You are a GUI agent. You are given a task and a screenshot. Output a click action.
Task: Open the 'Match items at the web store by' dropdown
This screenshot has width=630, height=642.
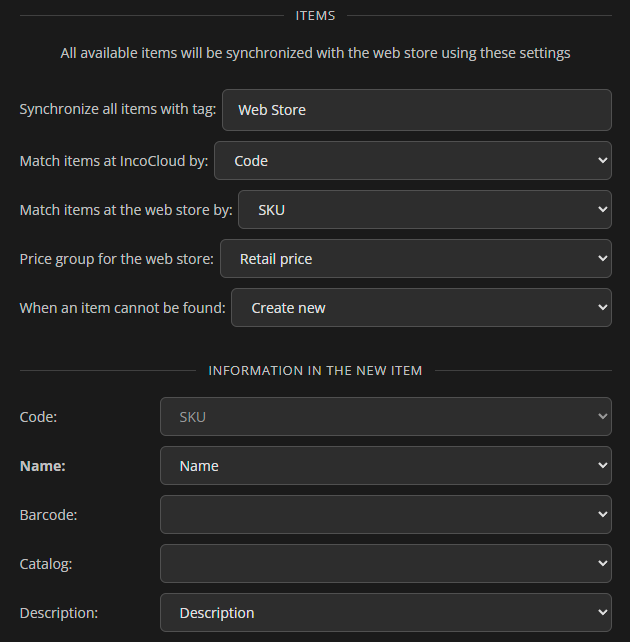click(x=425, y=210)
